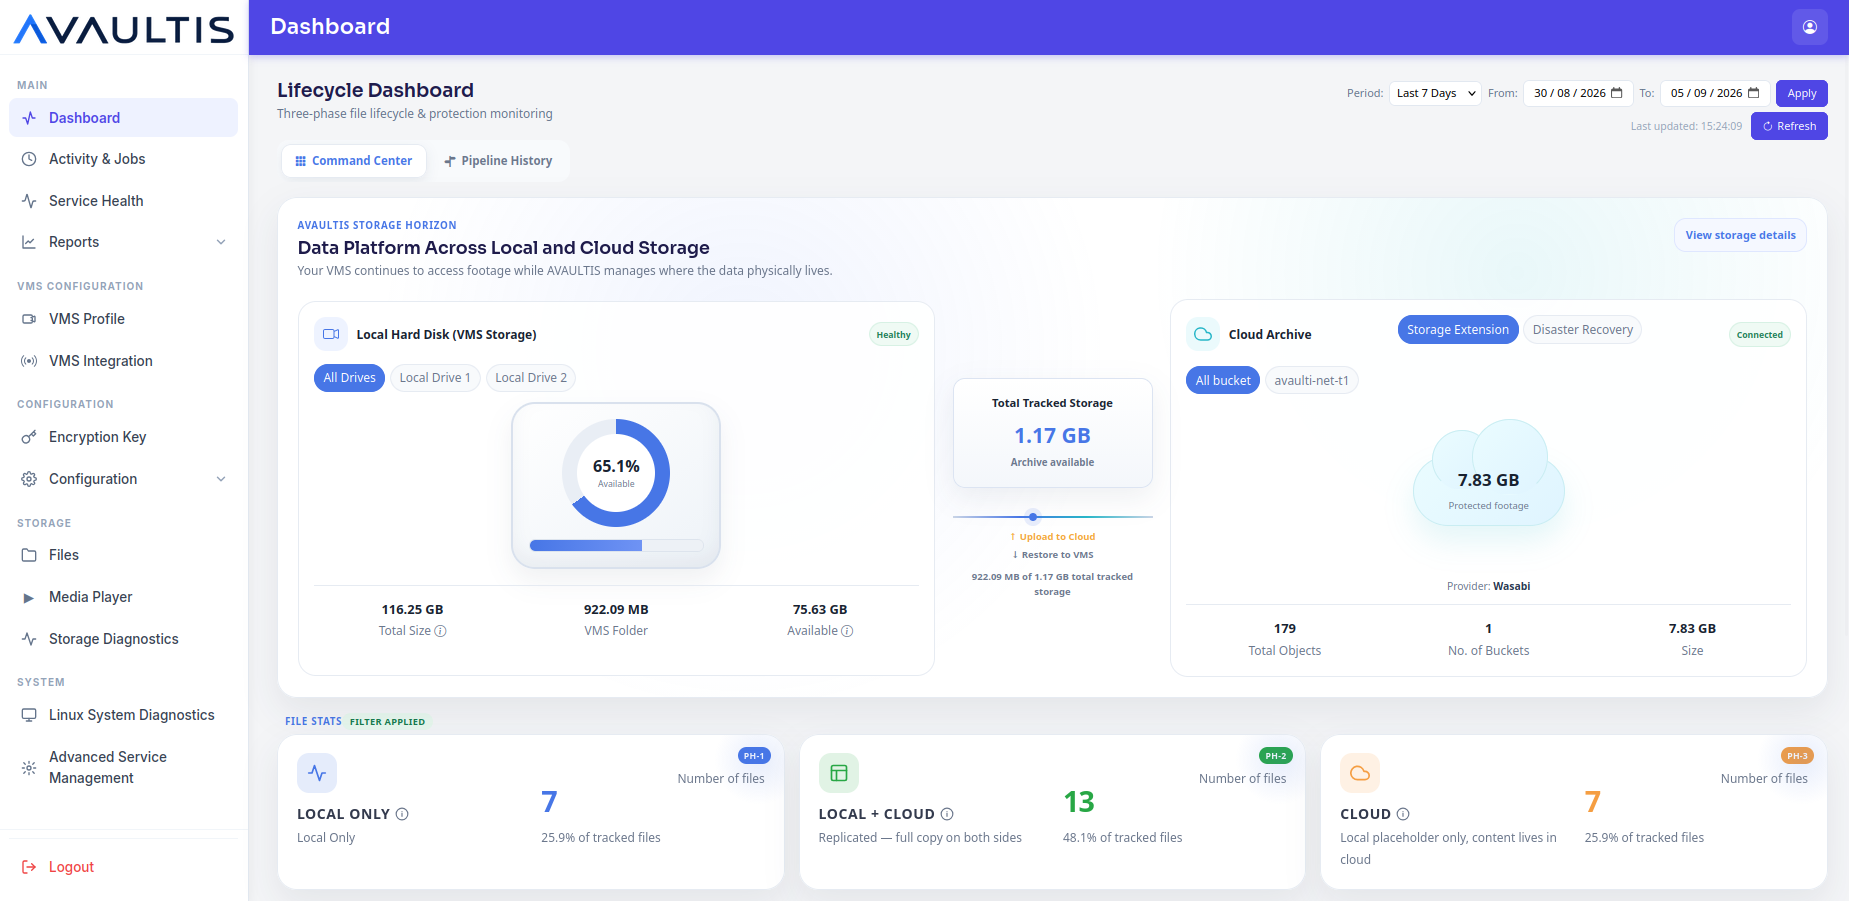Click the Refresh button
Image resolution: width=1849 pixels, height=901 pixels.
tap(1789, 126)
